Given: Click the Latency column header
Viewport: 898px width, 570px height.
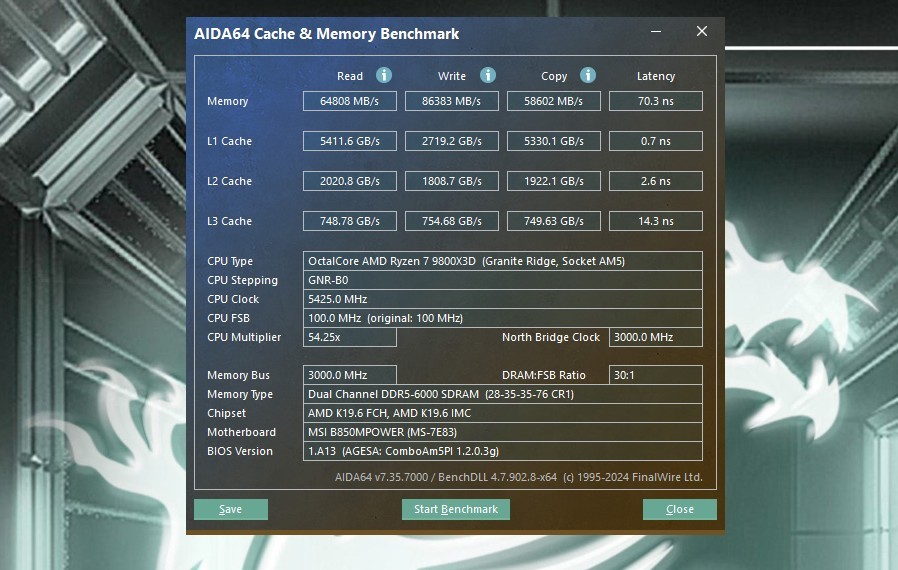Looking at the screenshot, I should (656, 76).
